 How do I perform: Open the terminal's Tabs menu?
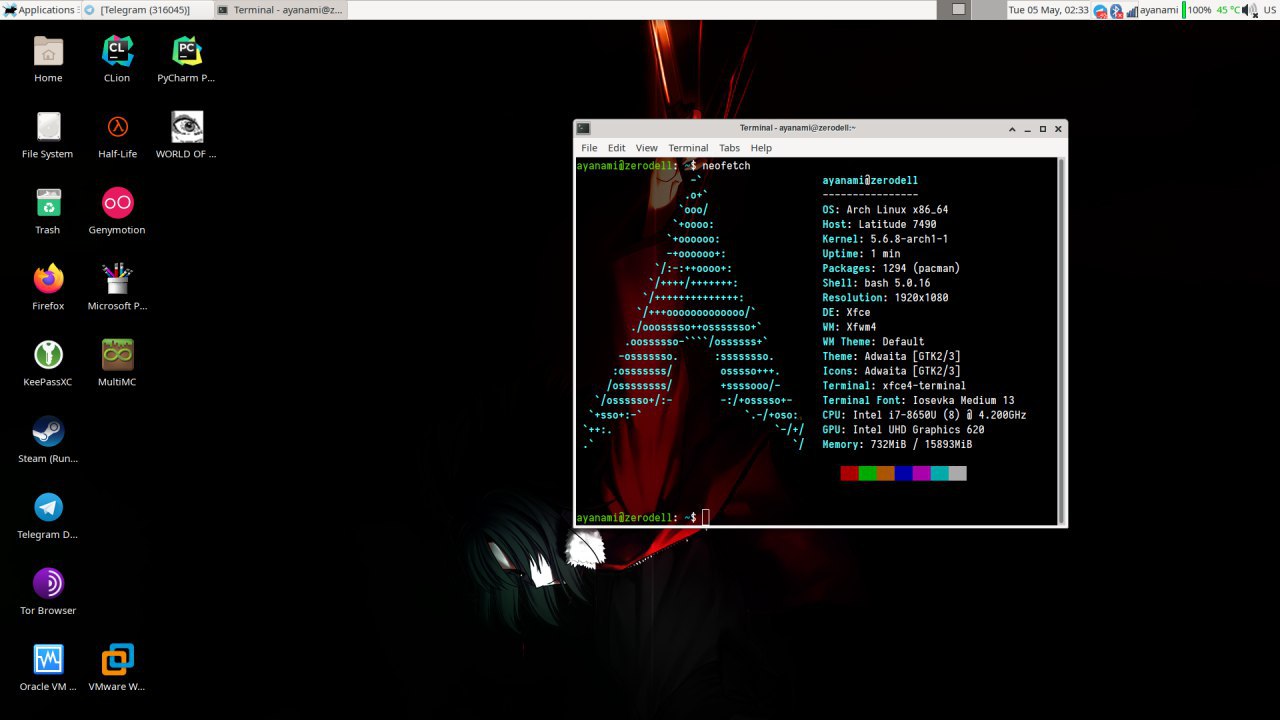click(730, 148)
